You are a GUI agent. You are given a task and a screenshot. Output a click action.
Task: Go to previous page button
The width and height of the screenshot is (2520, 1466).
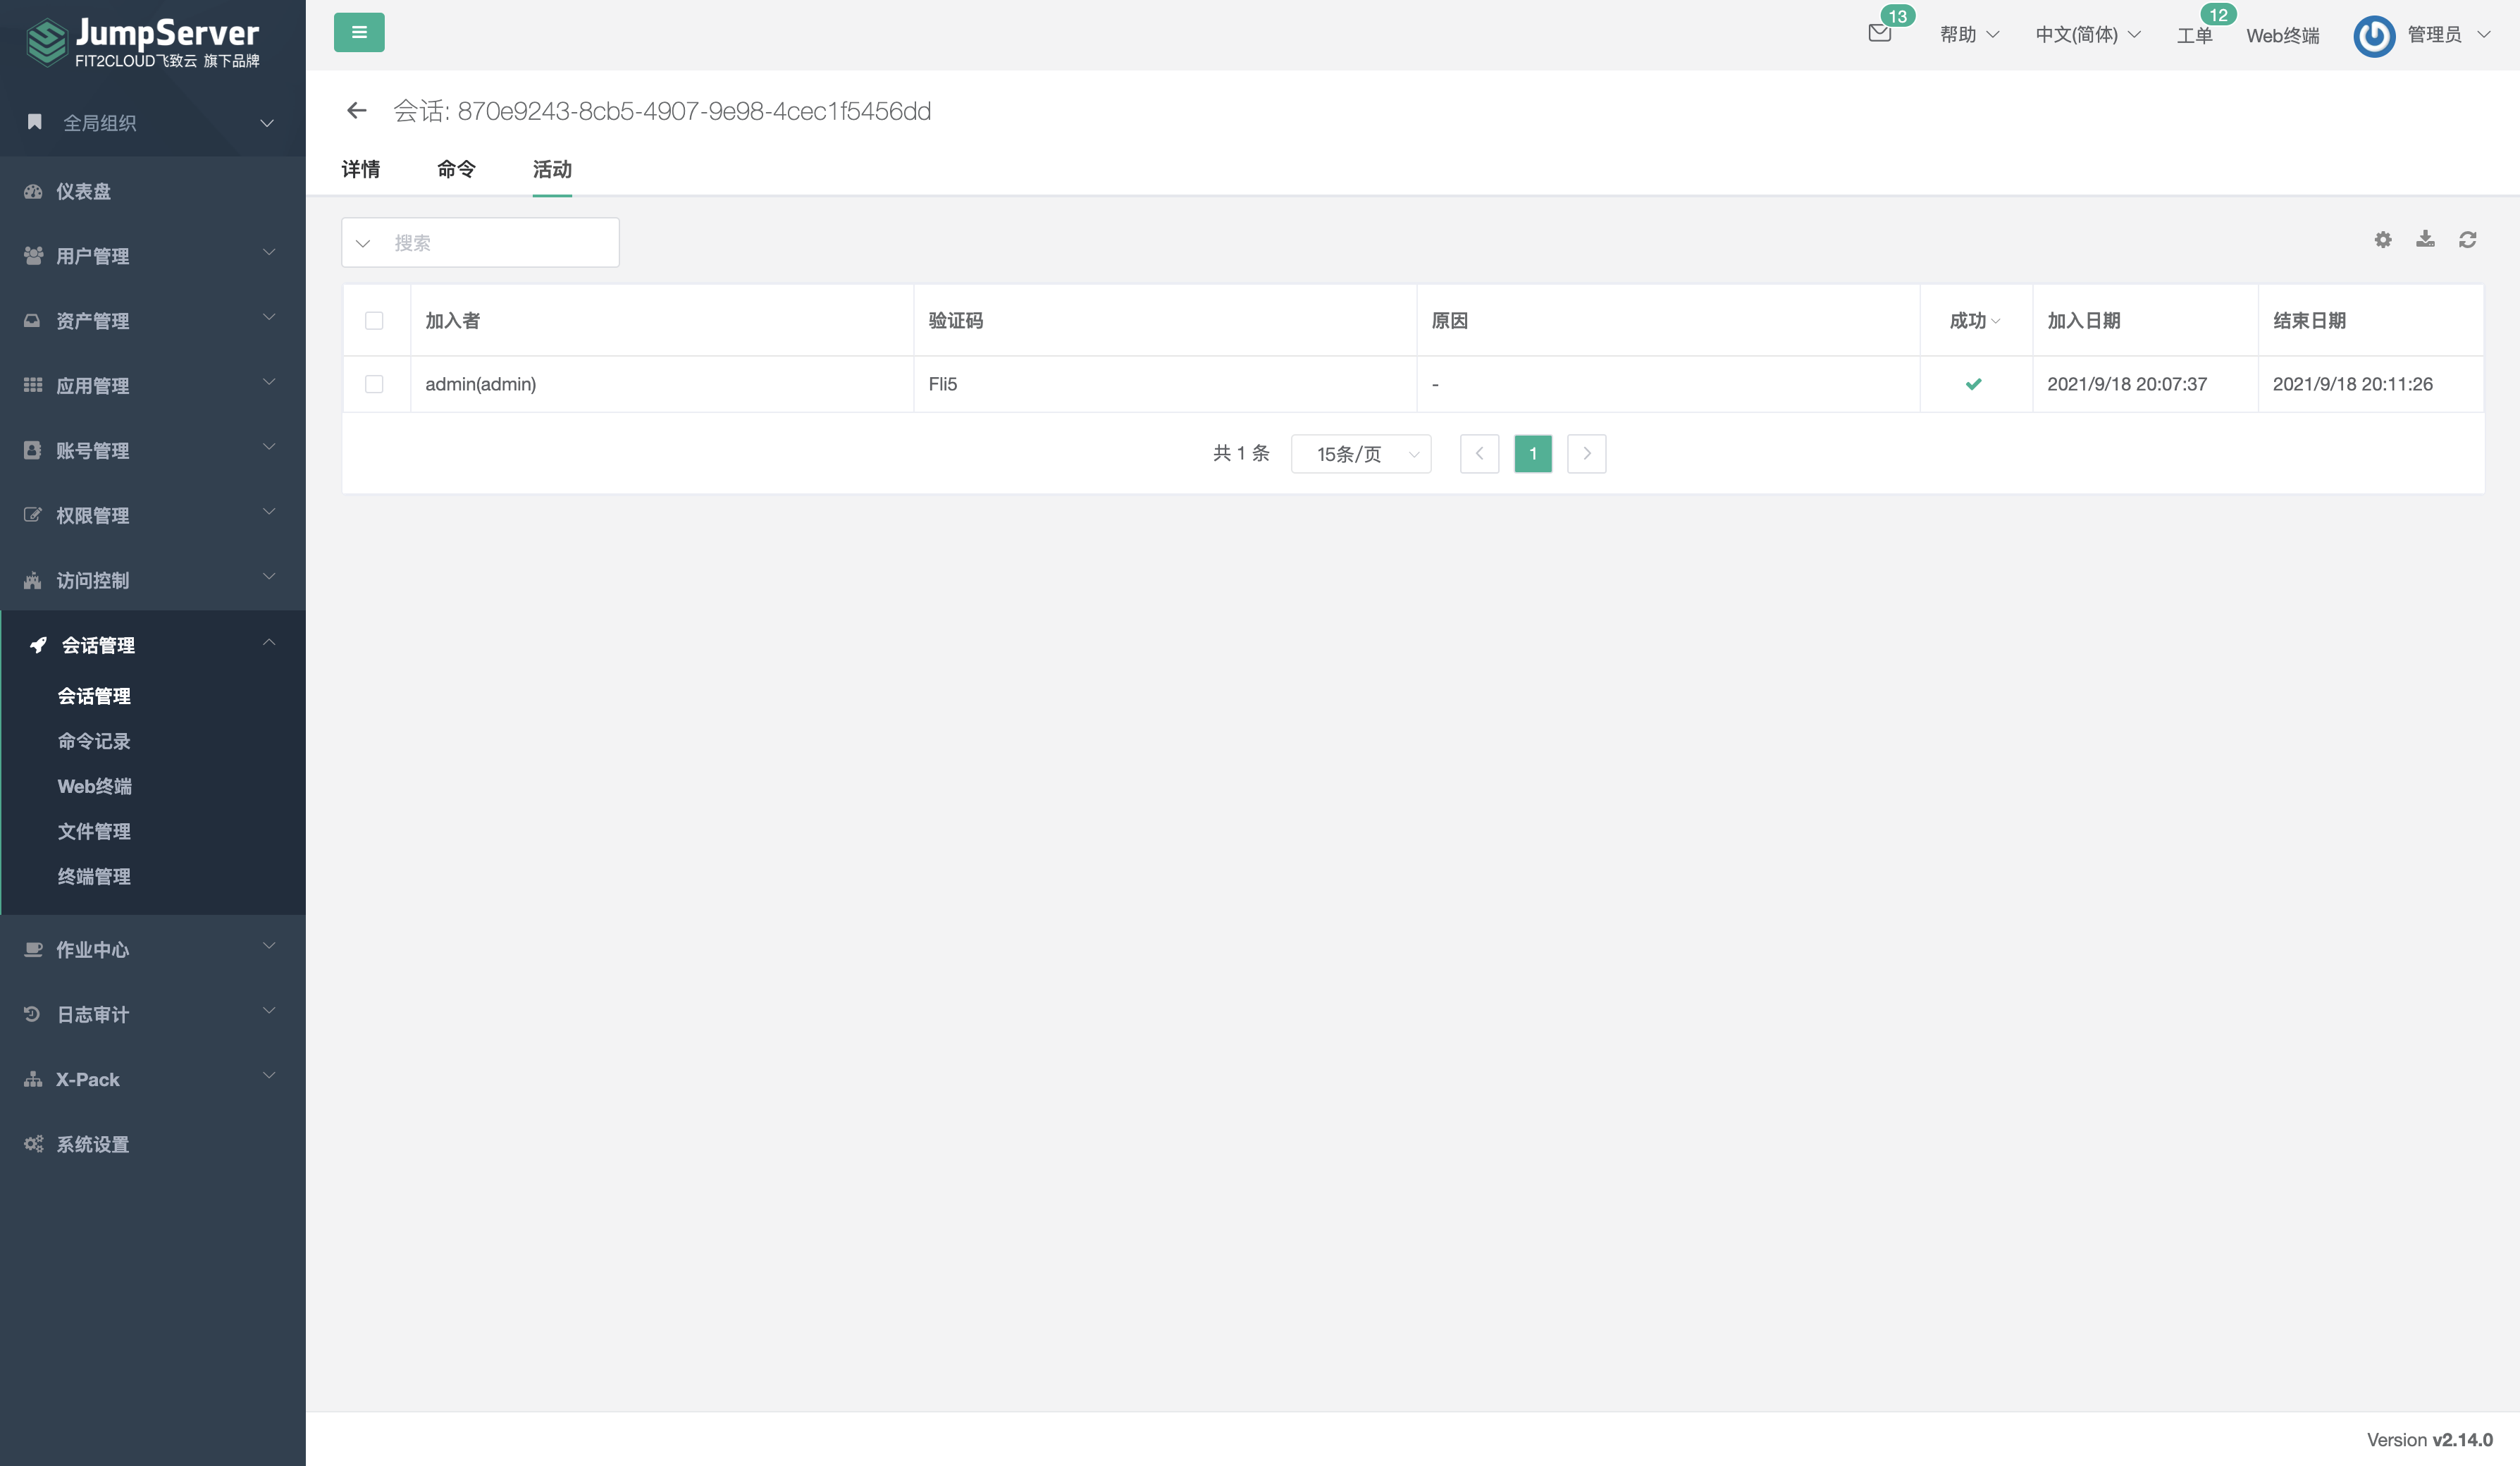click(x=1479, y=454)
